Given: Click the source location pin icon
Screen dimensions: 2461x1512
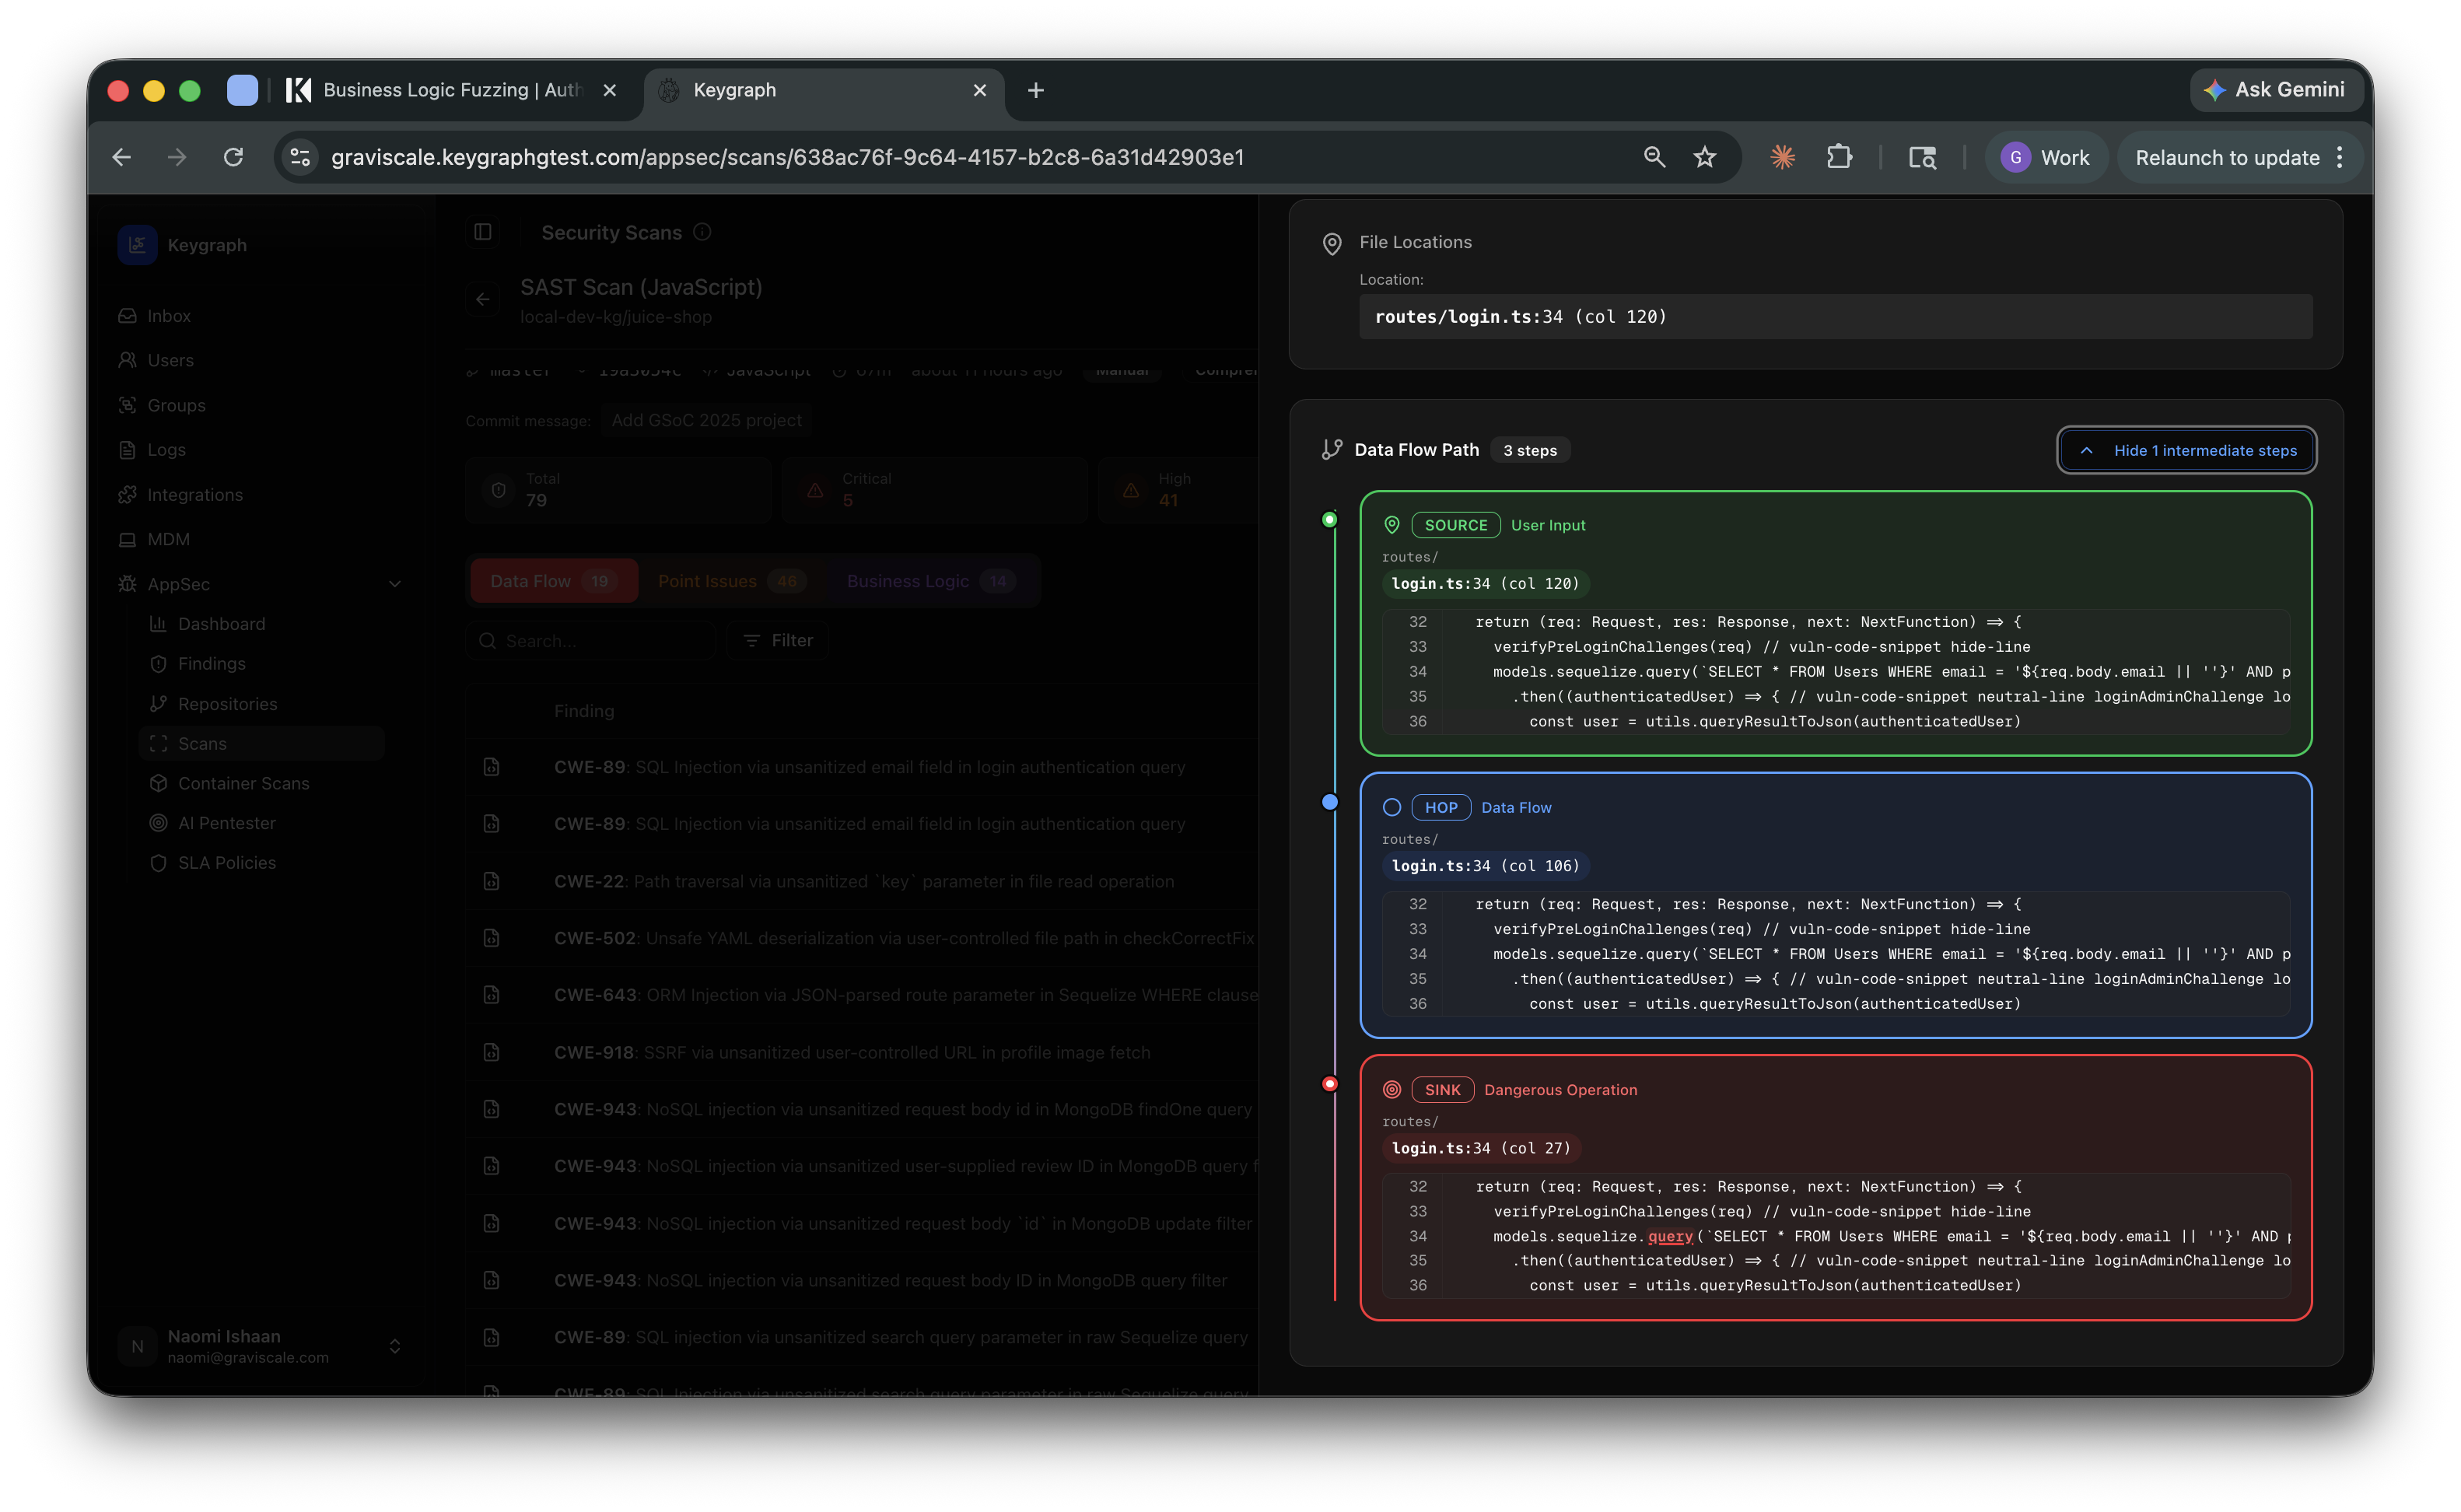Looking at the screenshot, I should tap(1391, 525).
